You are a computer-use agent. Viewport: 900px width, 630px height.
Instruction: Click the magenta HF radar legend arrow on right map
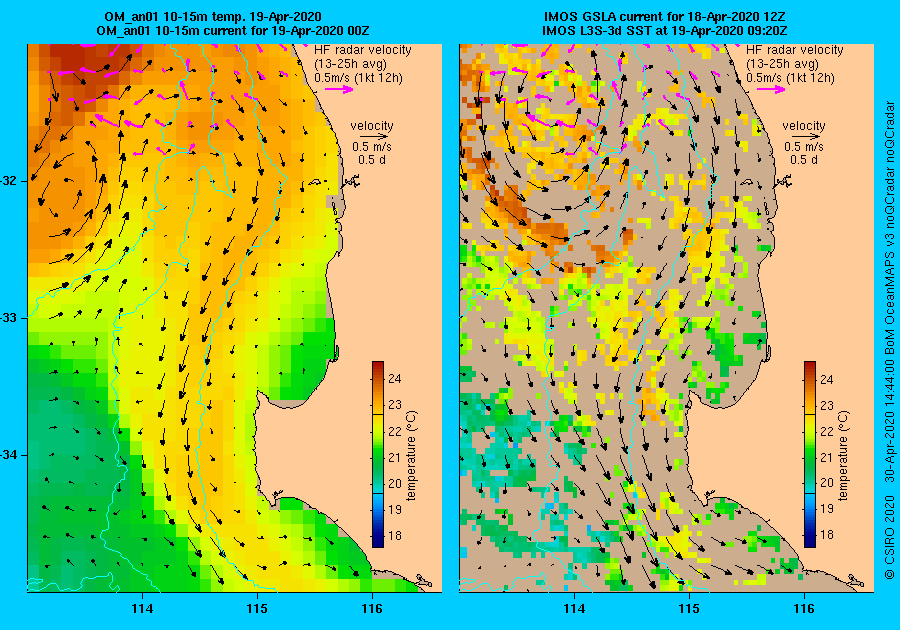pos(771,89)
